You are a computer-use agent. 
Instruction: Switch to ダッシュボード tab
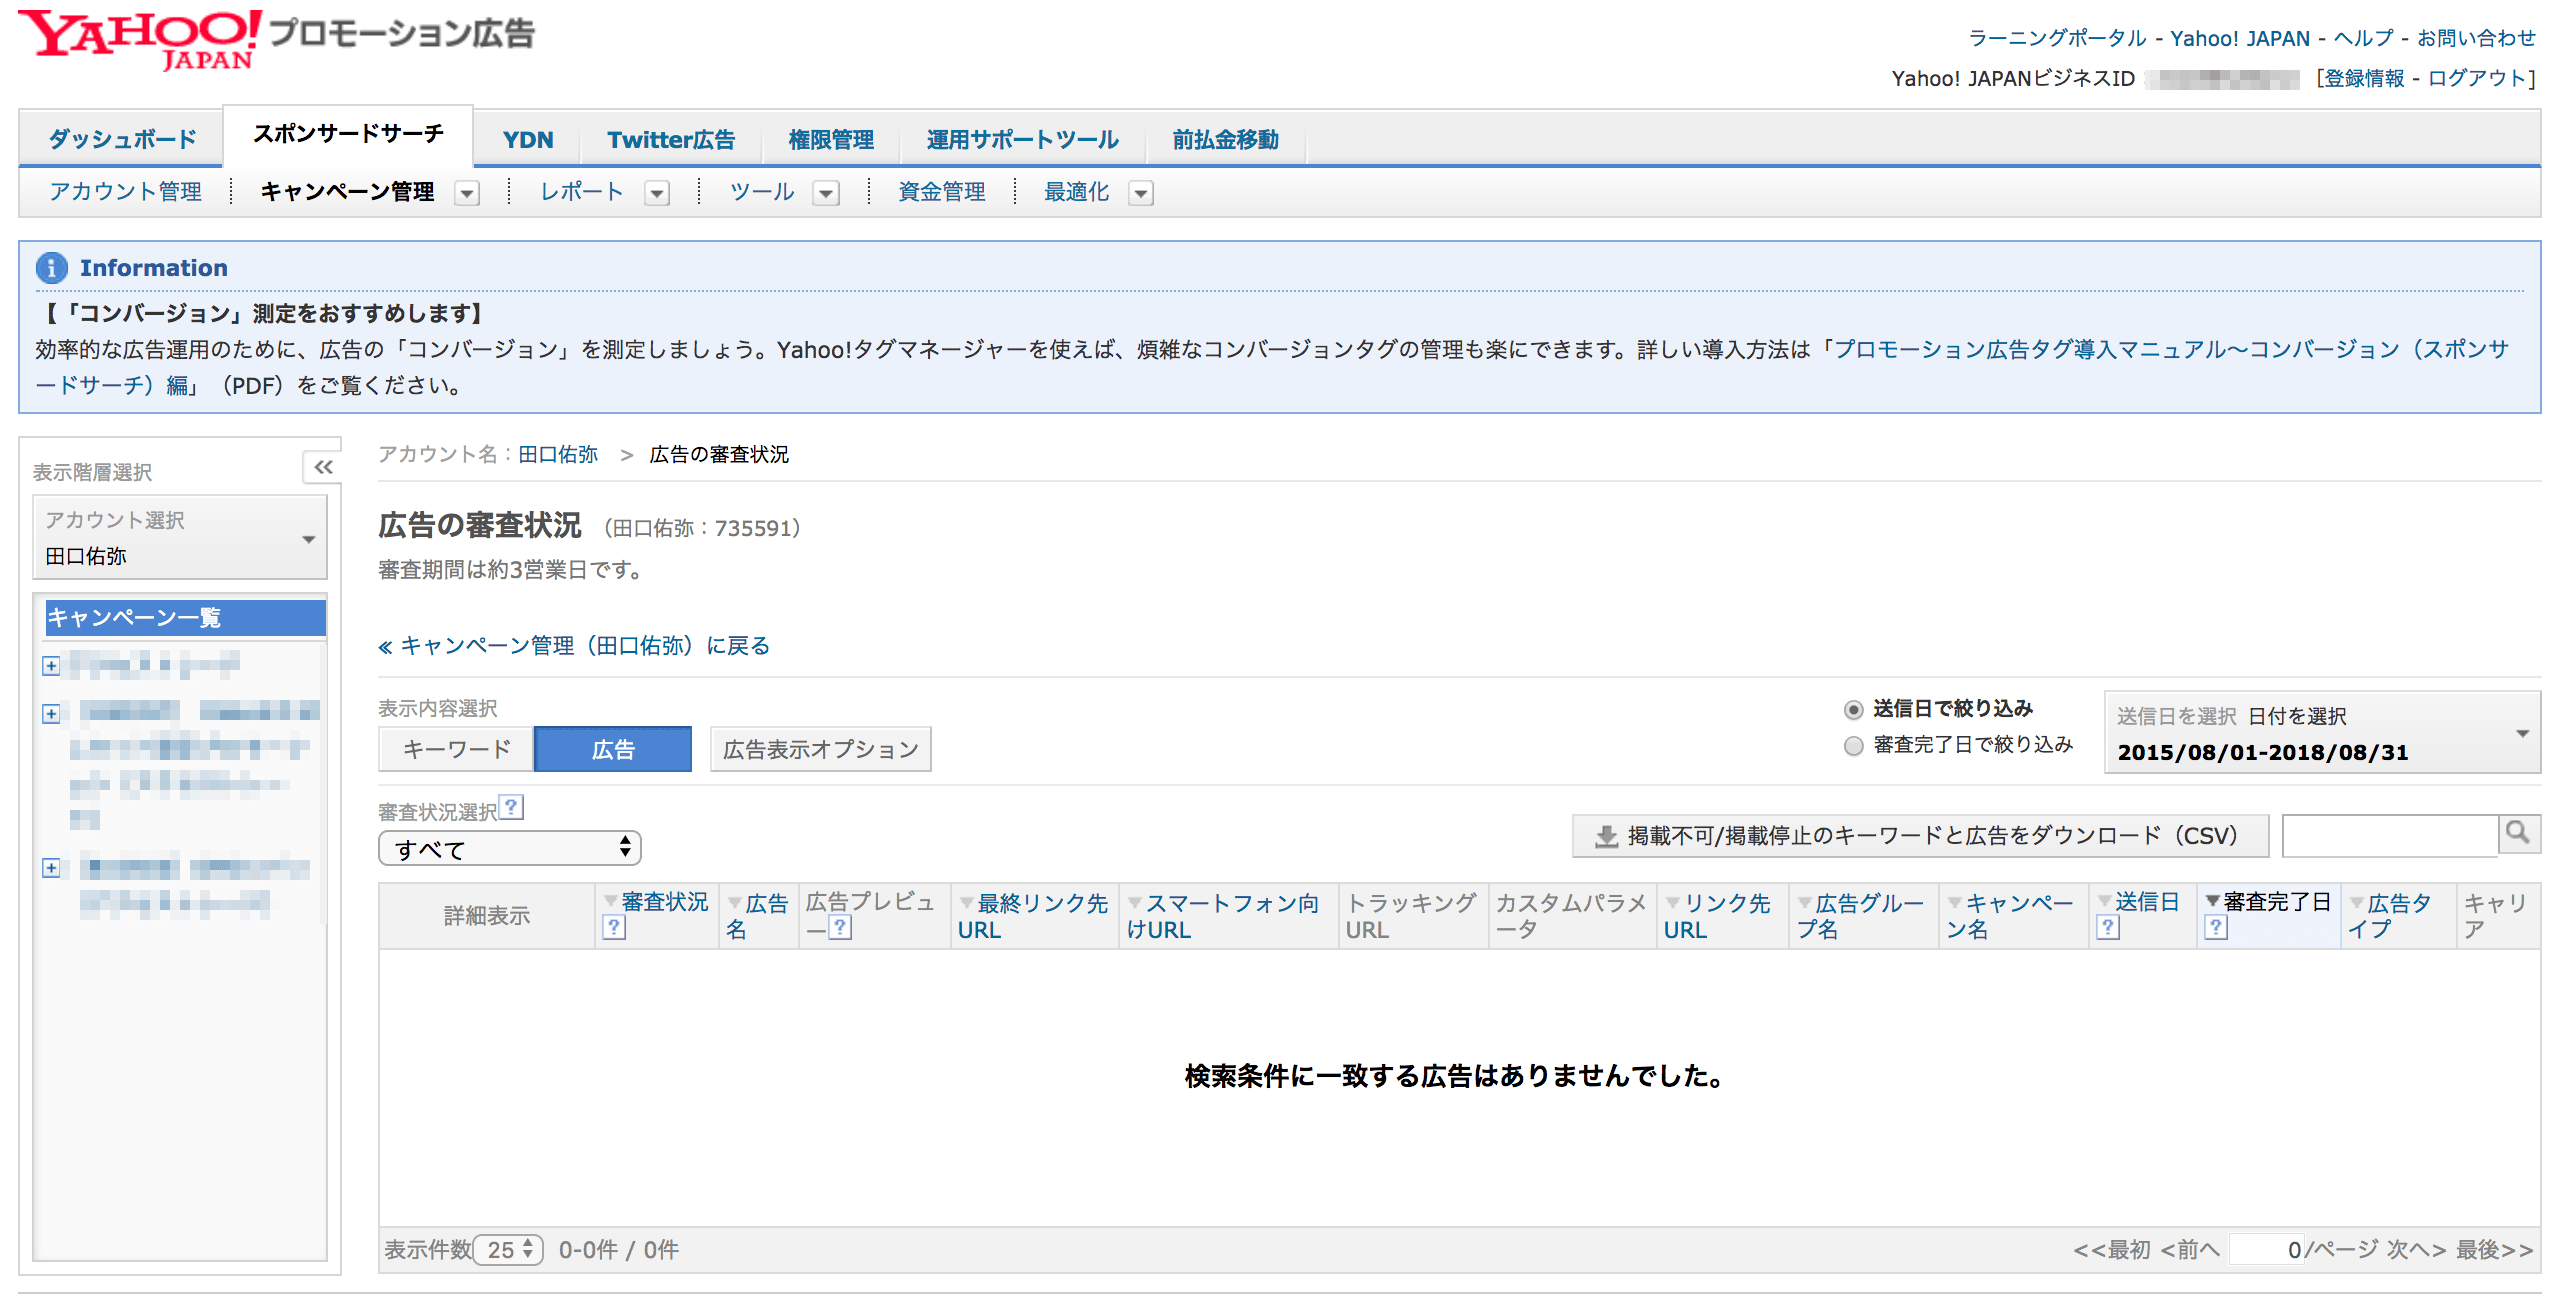pyautogui.click(x=122, y=139)
